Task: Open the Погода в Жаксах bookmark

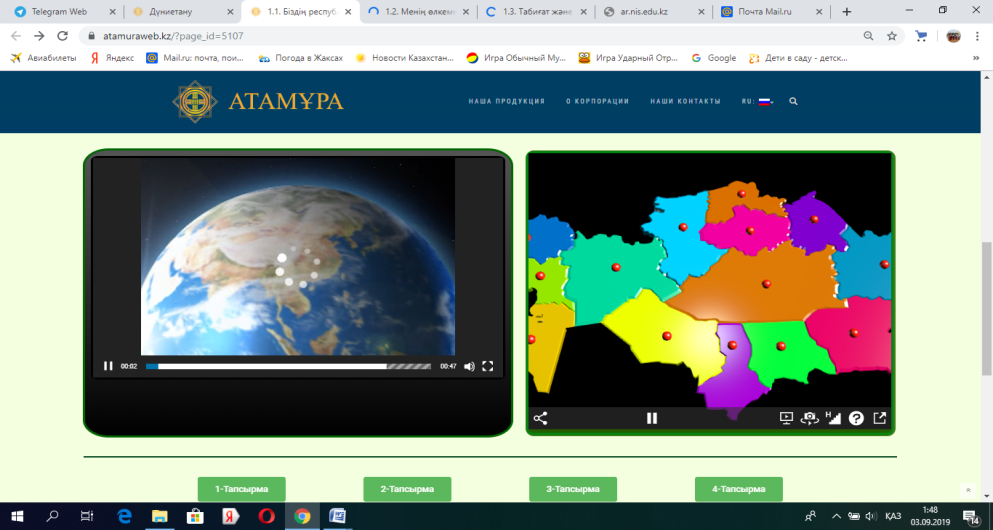Action: pos(301,58)
